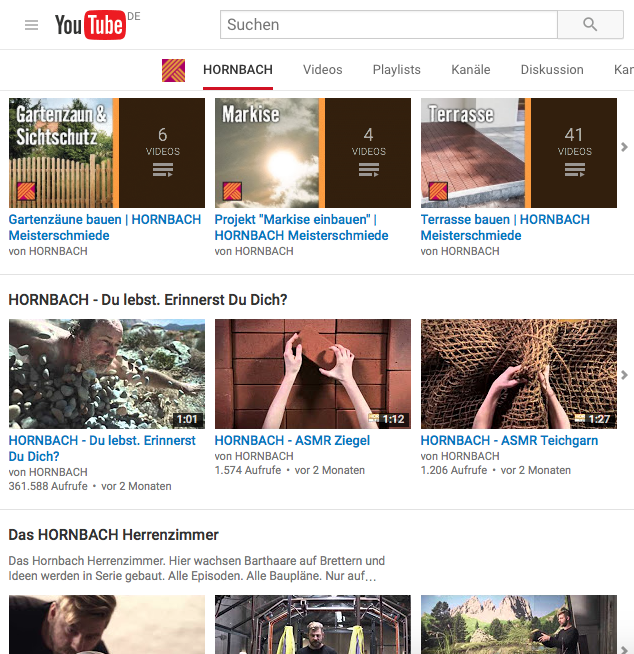Open Gartenzaun & Sichtschutz playlist thumbnail
Viewport: 634px width, 654px height.
click(x=107, y=153)
